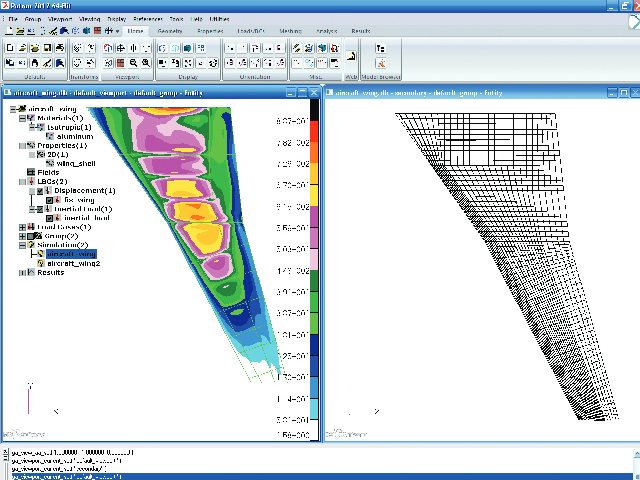Collapse the Materials(1) node
The width and height of the screenshot is (640, 480).
[22, 118]
